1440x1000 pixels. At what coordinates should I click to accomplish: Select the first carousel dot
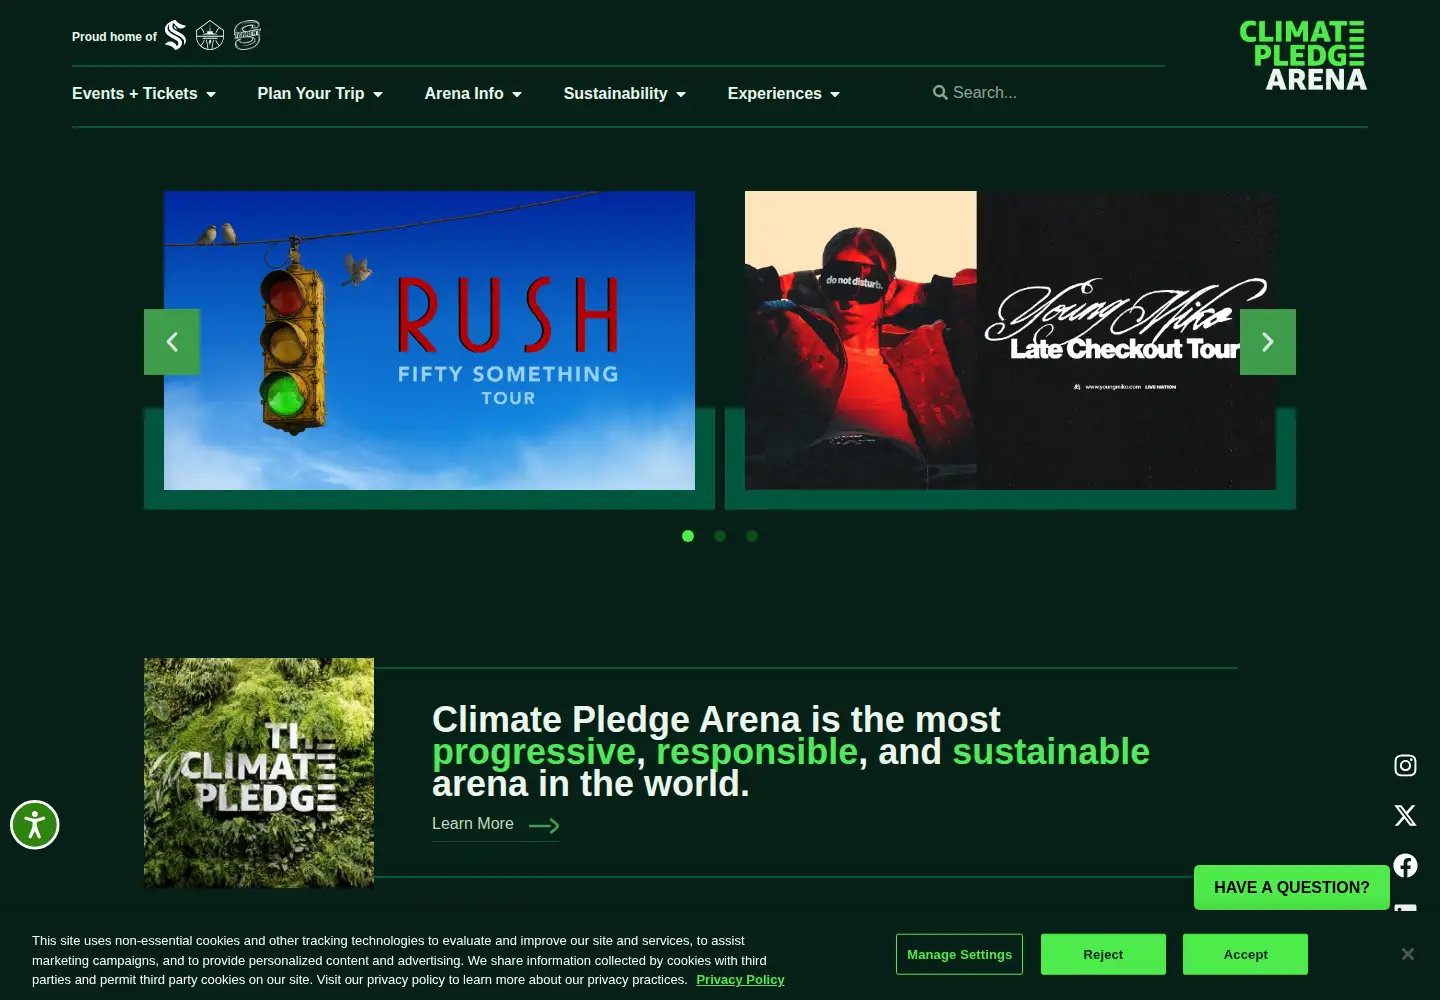(688, 536)
